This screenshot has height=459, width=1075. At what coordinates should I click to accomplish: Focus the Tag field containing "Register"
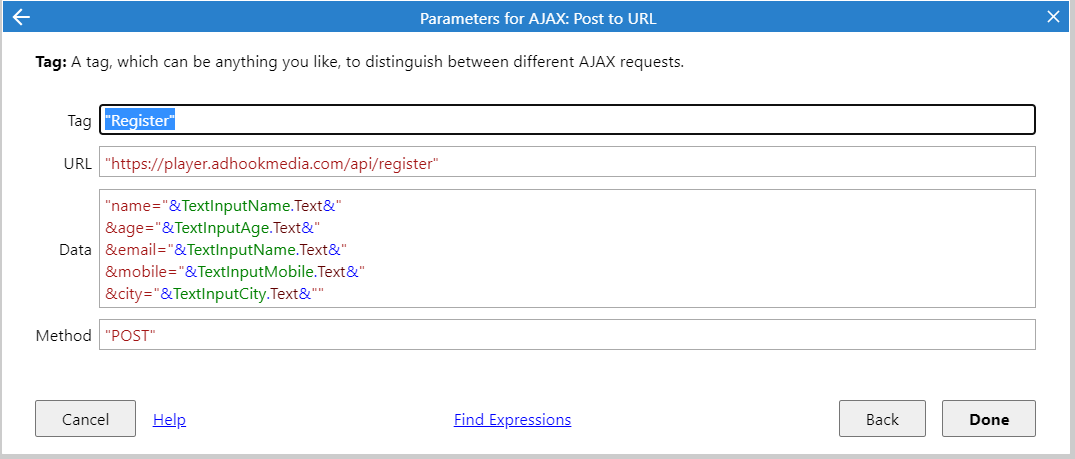[x=567, y=120]
